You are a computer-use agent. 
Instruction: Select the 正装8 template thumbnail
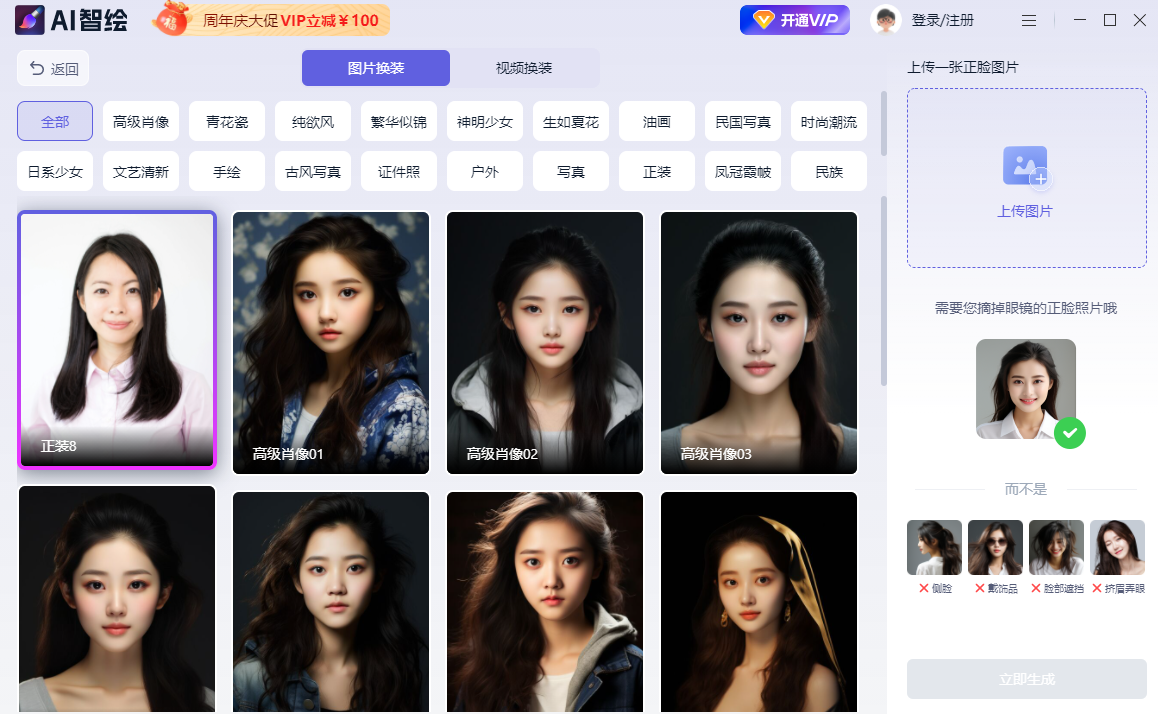117,340
